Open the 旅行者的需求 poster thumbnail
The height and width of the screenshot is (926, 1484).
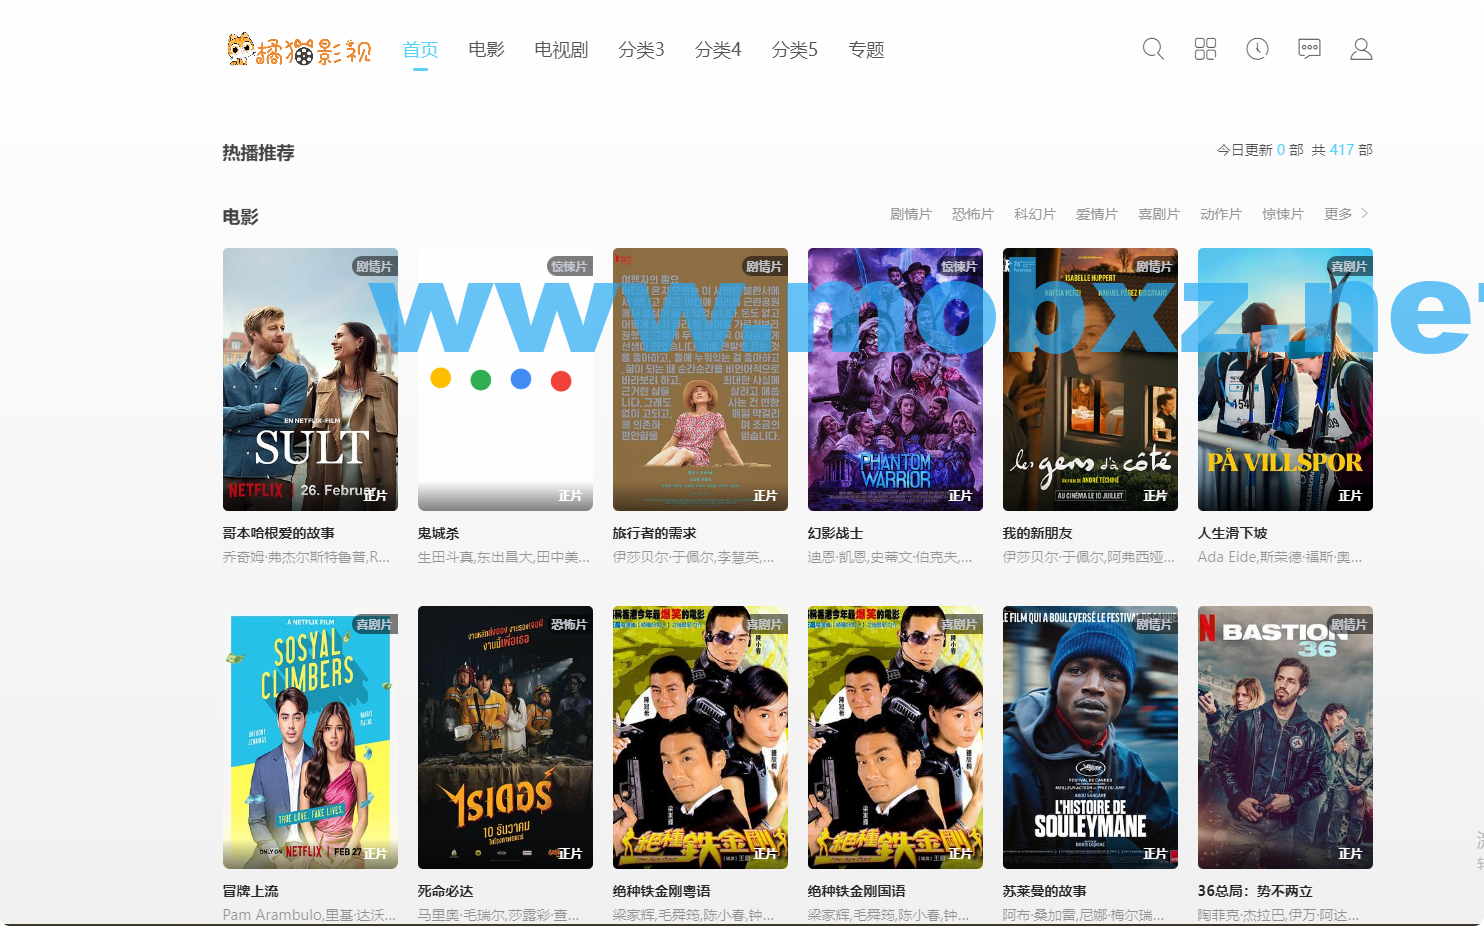click(700, 379)
